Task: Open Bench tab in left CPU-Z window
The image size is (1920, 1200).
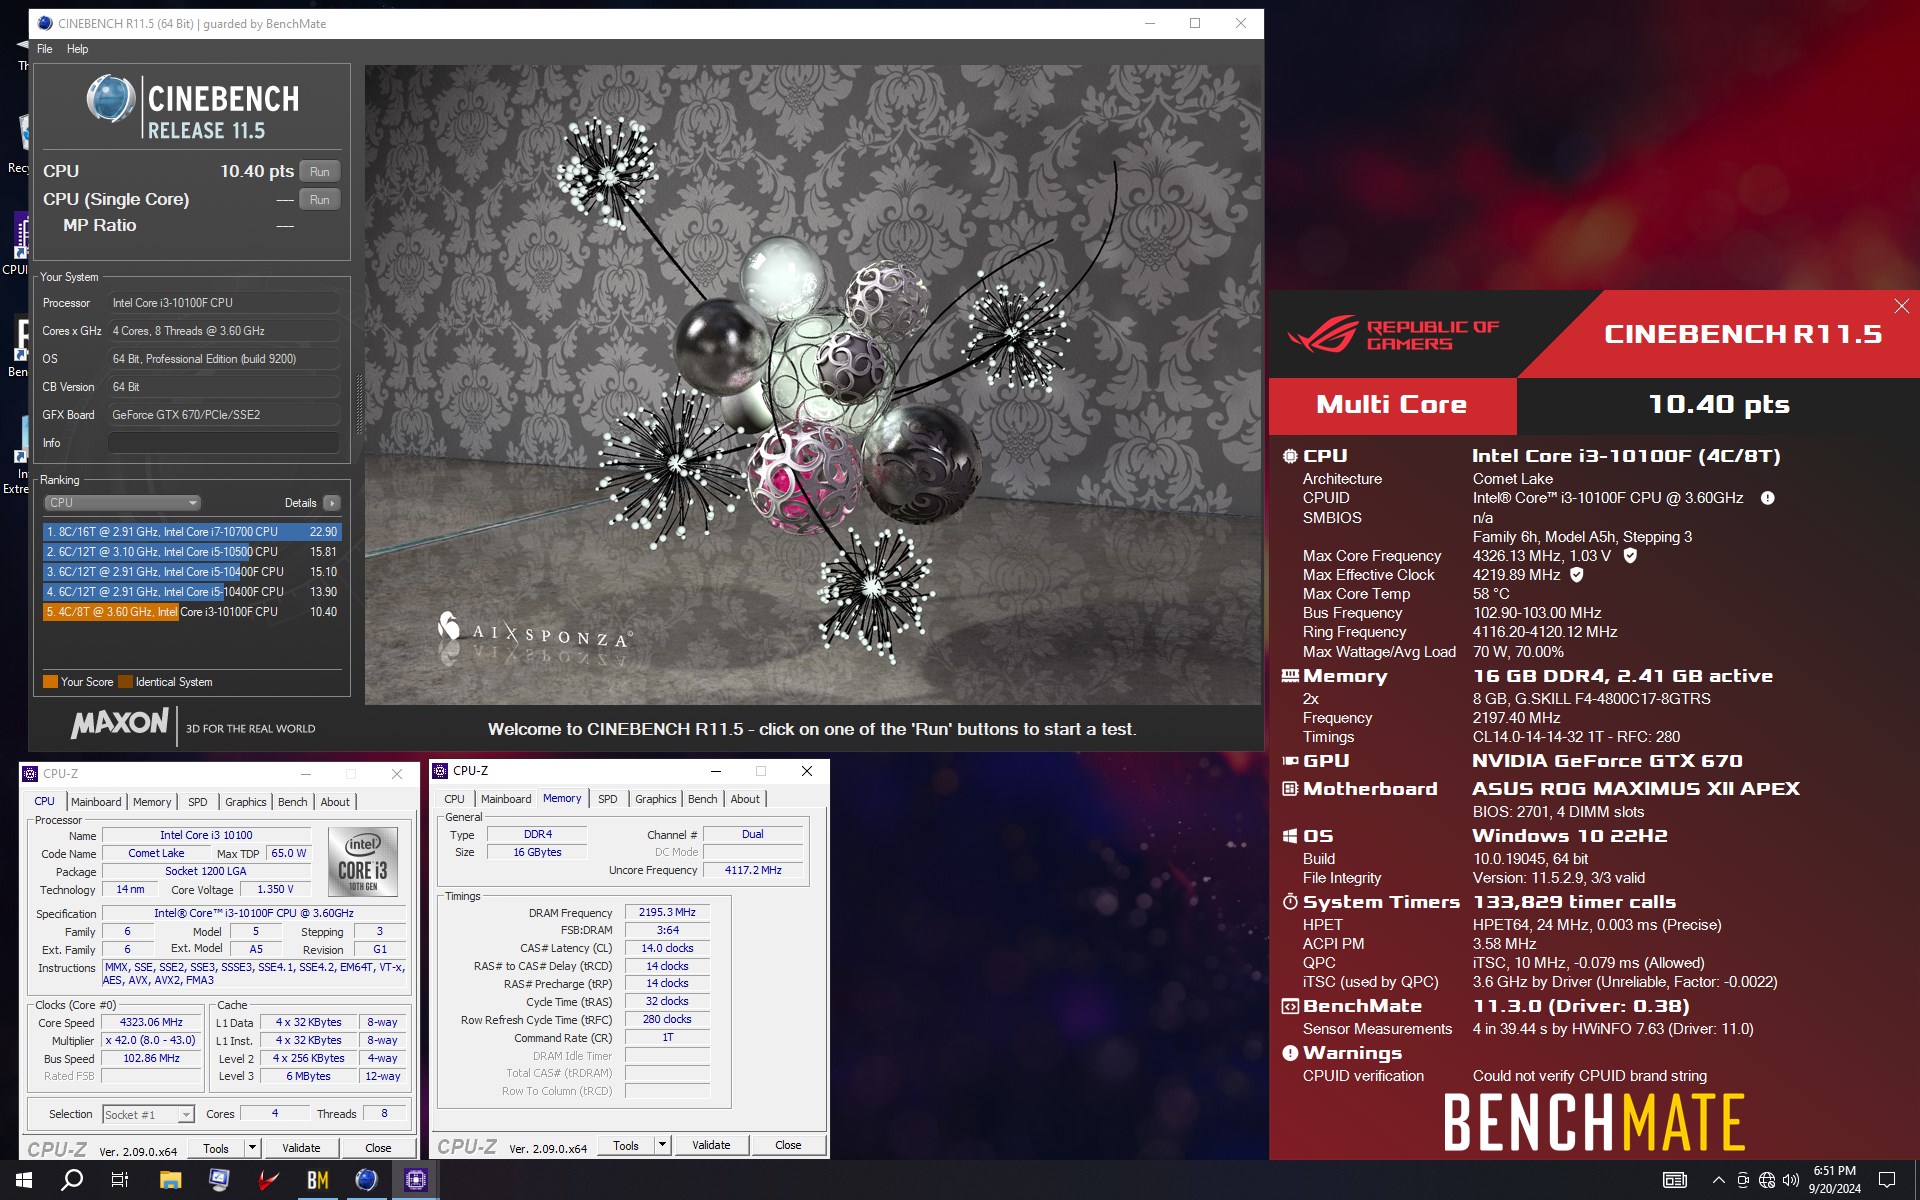Action: pyautogui.click(x=293, y=802)
